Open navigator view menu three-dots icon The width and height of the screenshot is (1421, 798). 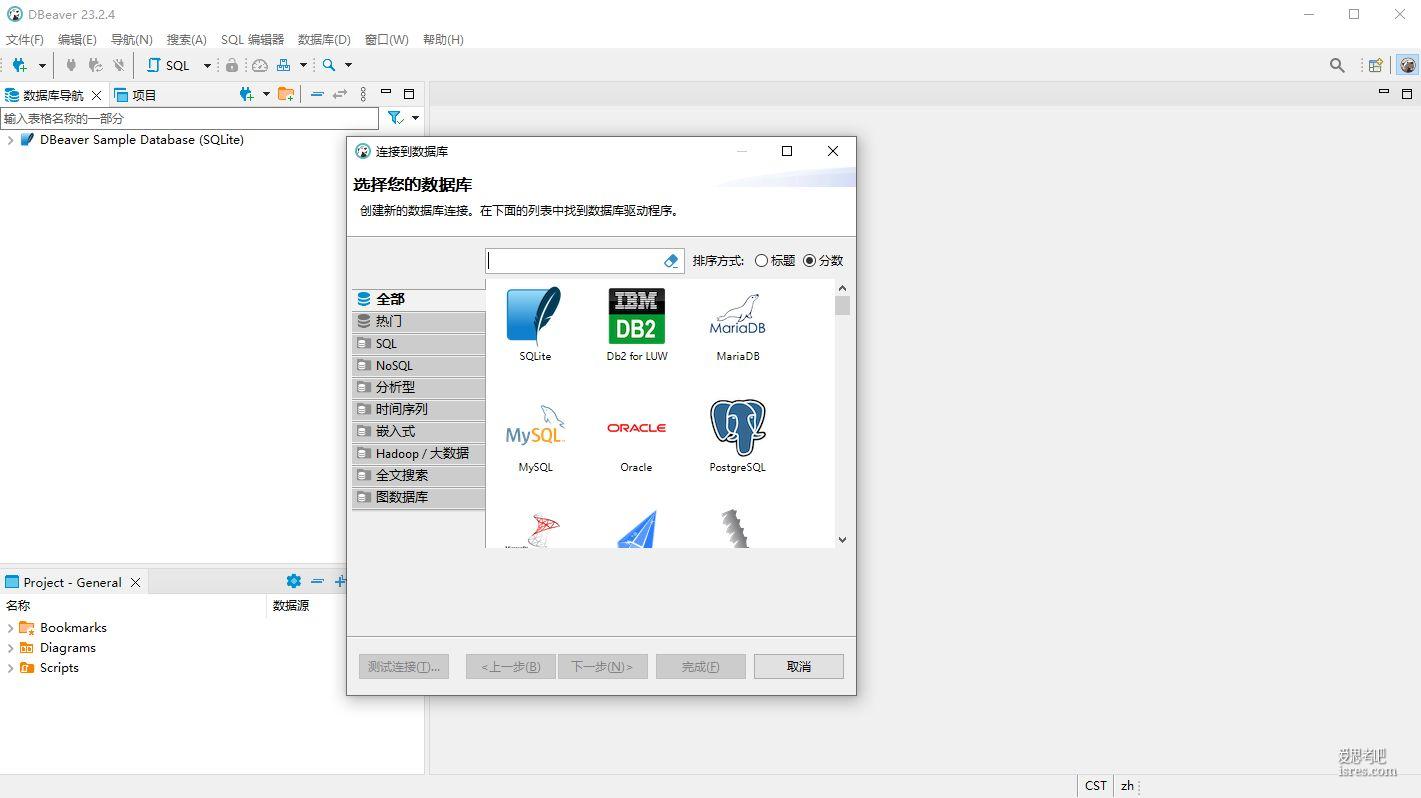[363, 94]
